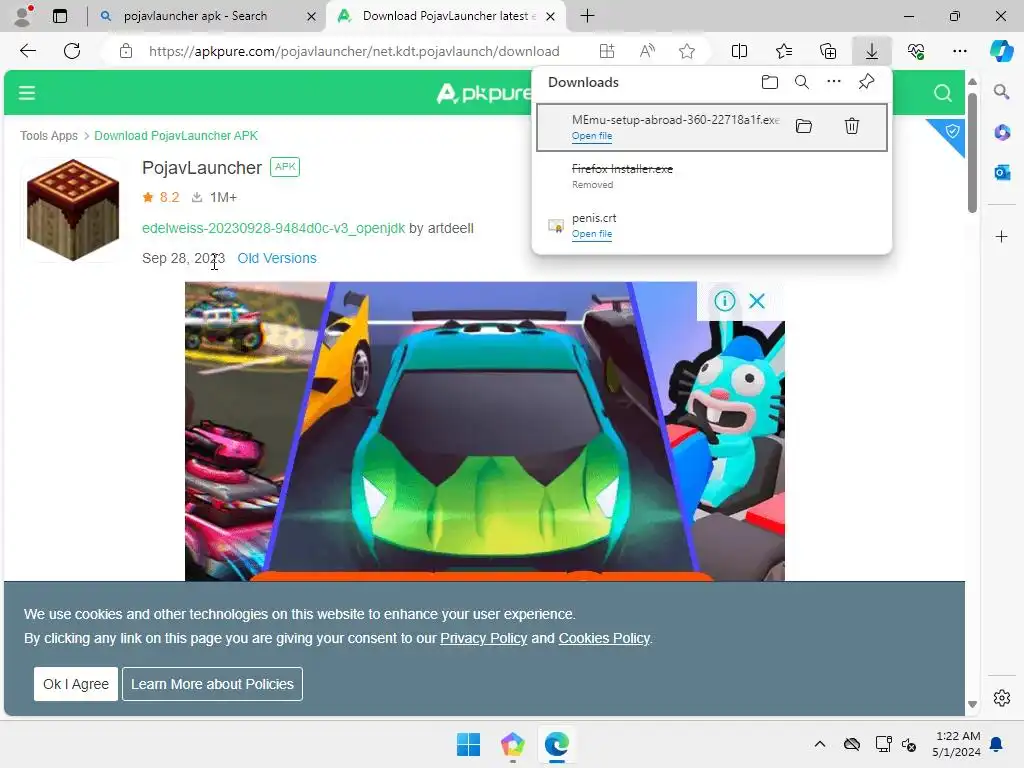Close the racing game advertisement

click(x=757, y=301)
